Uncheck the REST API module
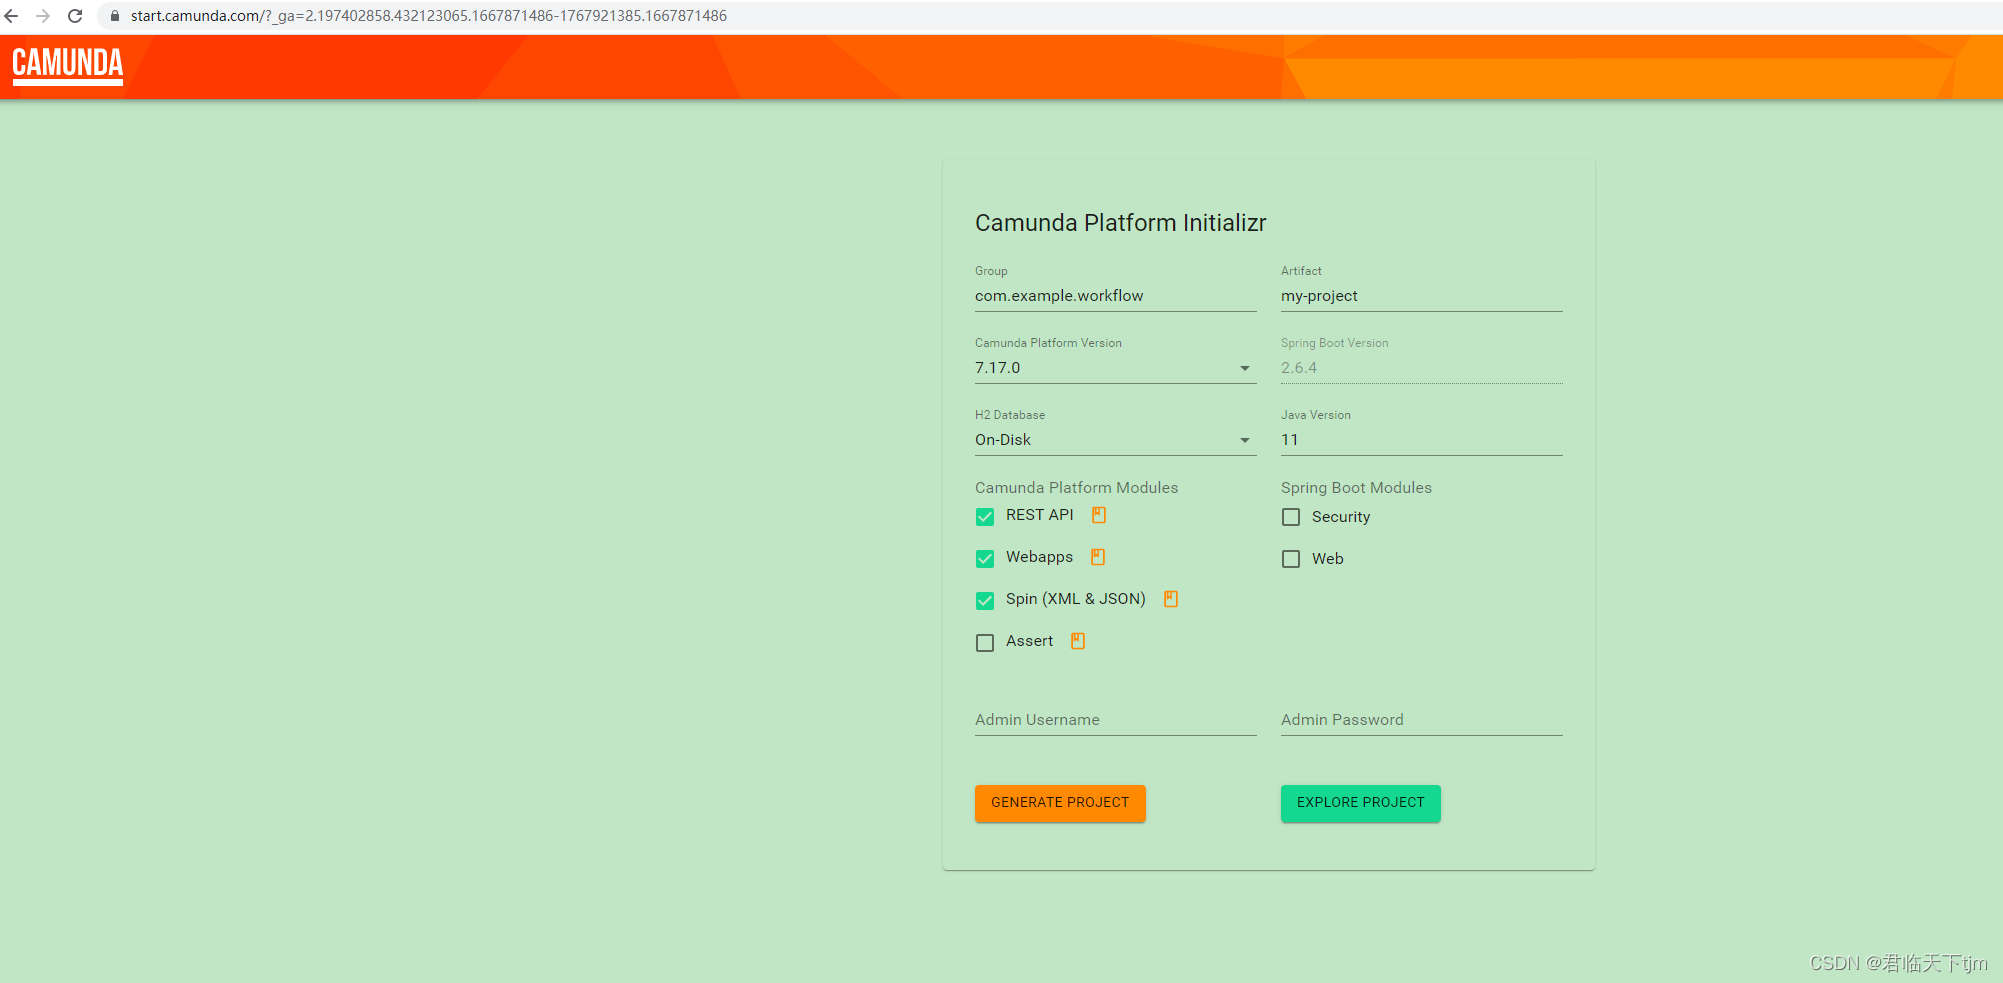The width and height of the screenshot is (2003, 983). pyautogui.click(x=984, y=516)
